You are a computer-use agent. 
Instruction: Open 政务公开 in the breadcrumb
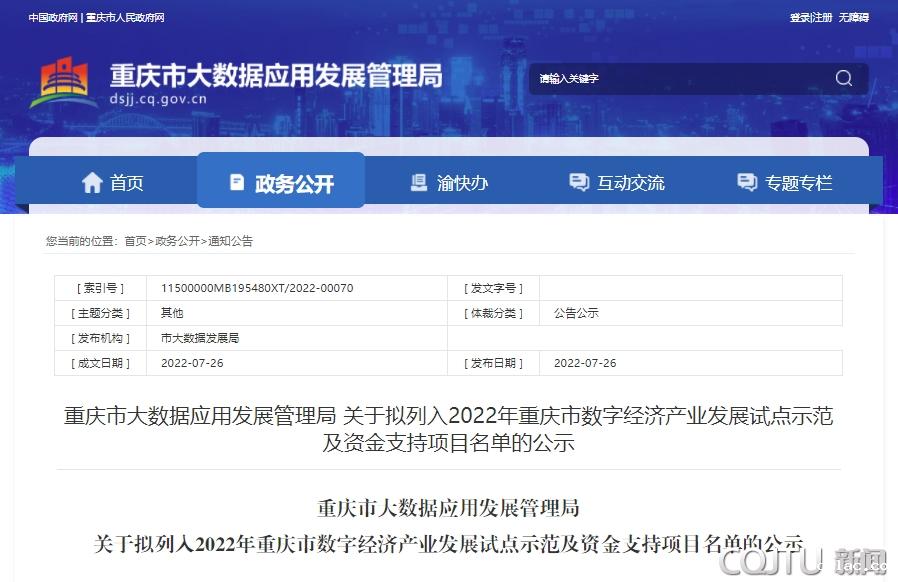[x=177, y=241]
